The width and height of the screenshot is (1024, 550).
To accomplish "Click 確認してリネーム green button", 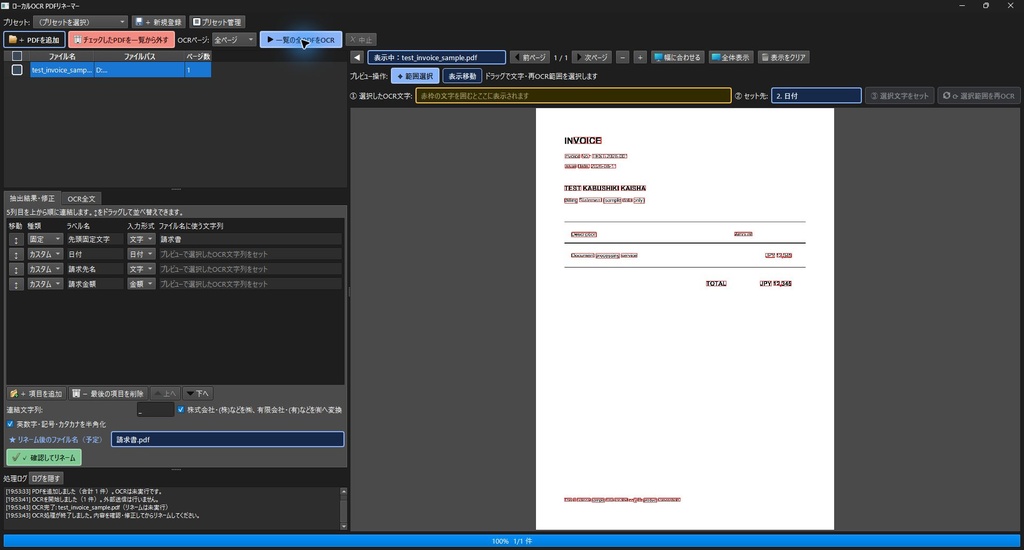I will point(44,458).
